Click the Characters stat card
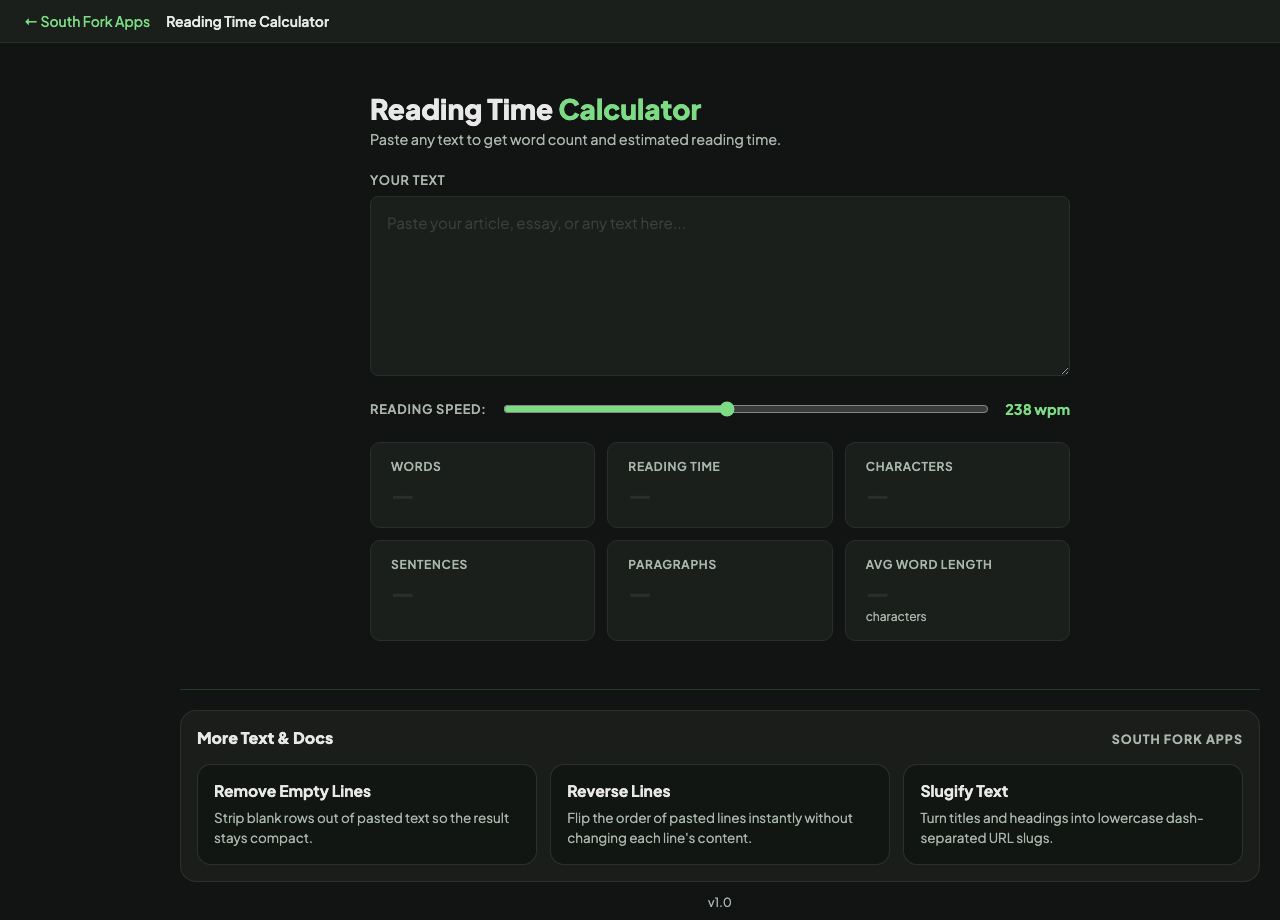This screenshot has height=920, width=1280. pos(957,485)
